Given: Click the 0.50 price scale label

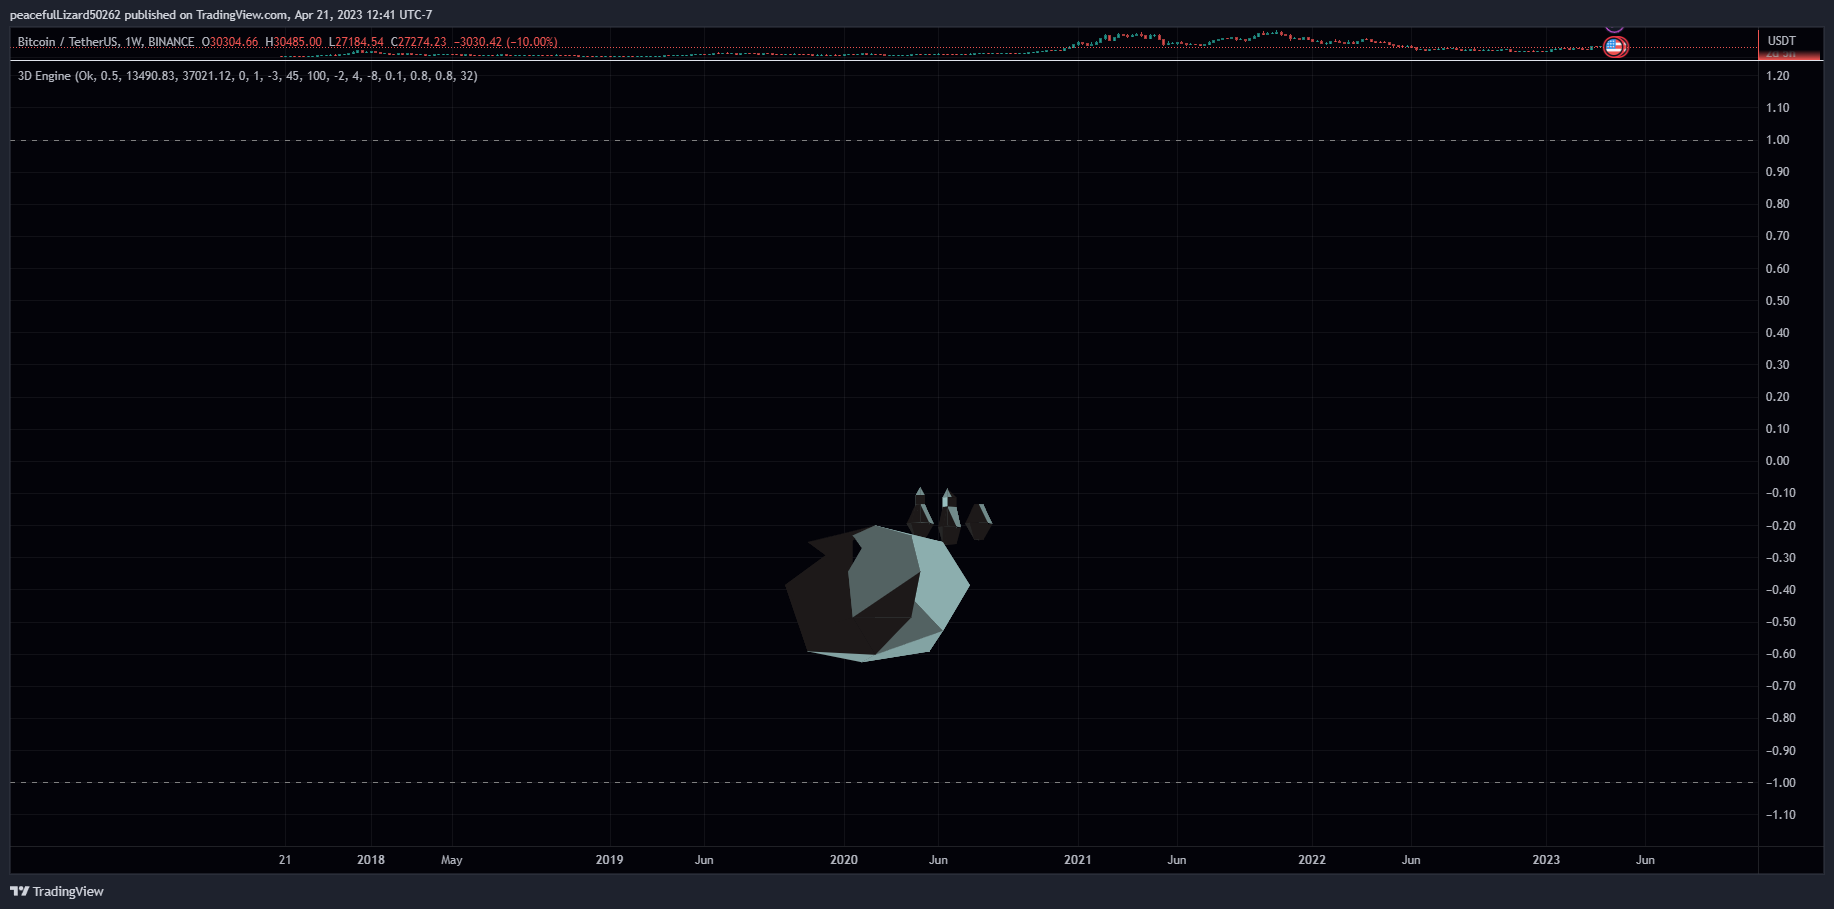Looking at the screenshot, I should click(x=1777, y=301).
